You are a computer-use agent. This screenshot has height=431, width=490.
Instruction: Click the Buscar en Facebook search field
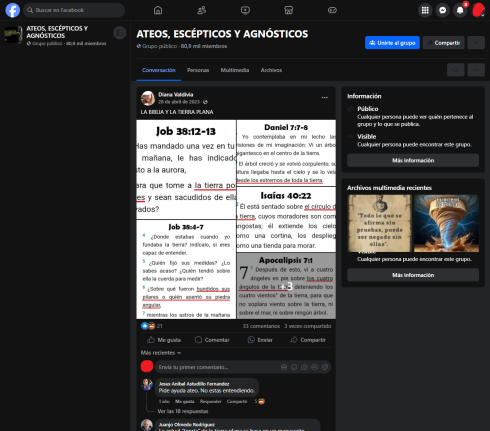point(74,10)
